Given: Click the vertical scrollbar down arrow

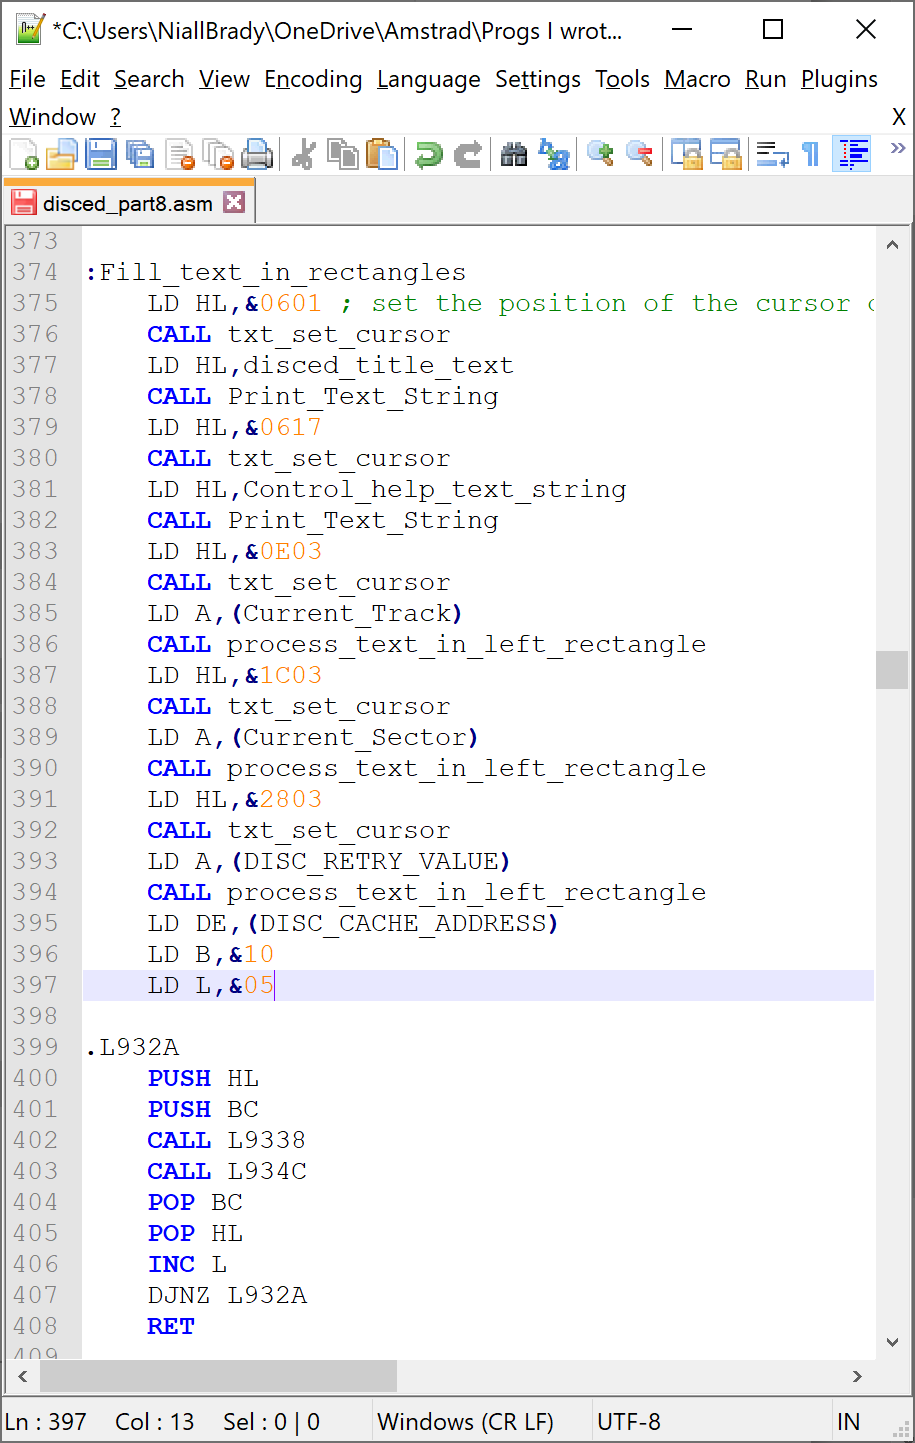Looking at the screenshot, I should coord(892,1342).
